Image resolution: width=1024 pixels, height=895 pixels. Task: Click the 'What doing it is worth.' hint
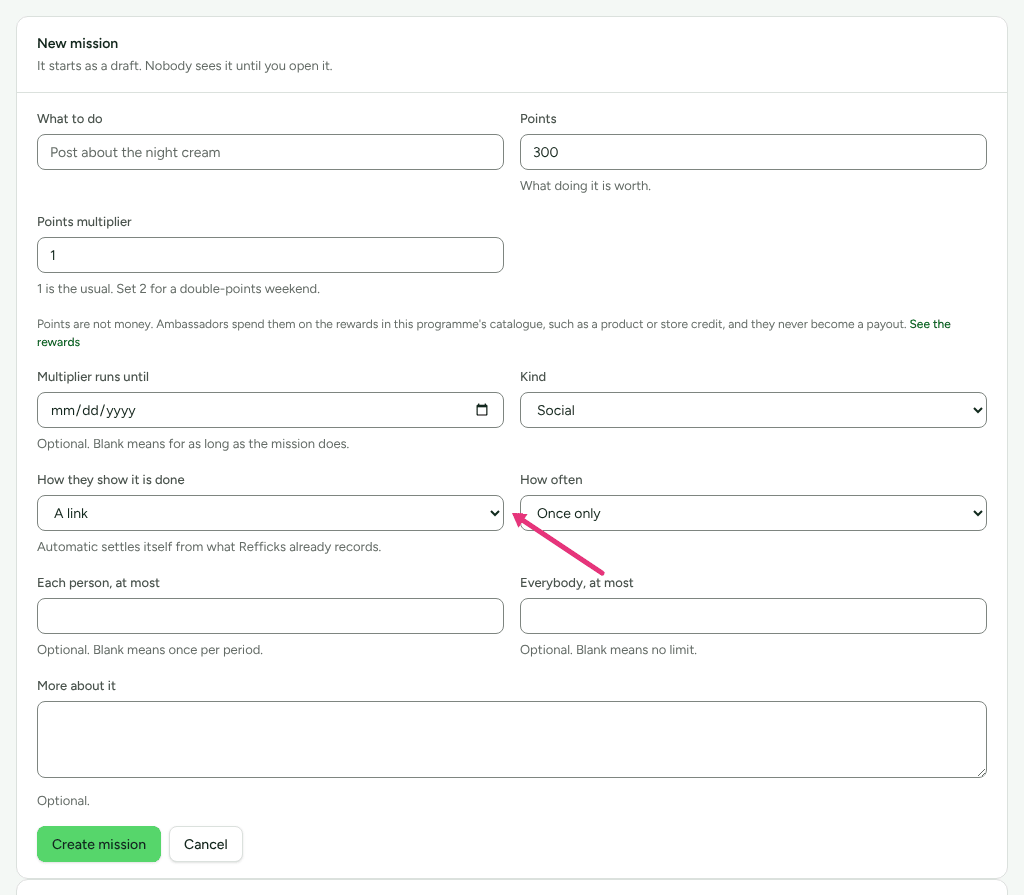pos(585,186)
